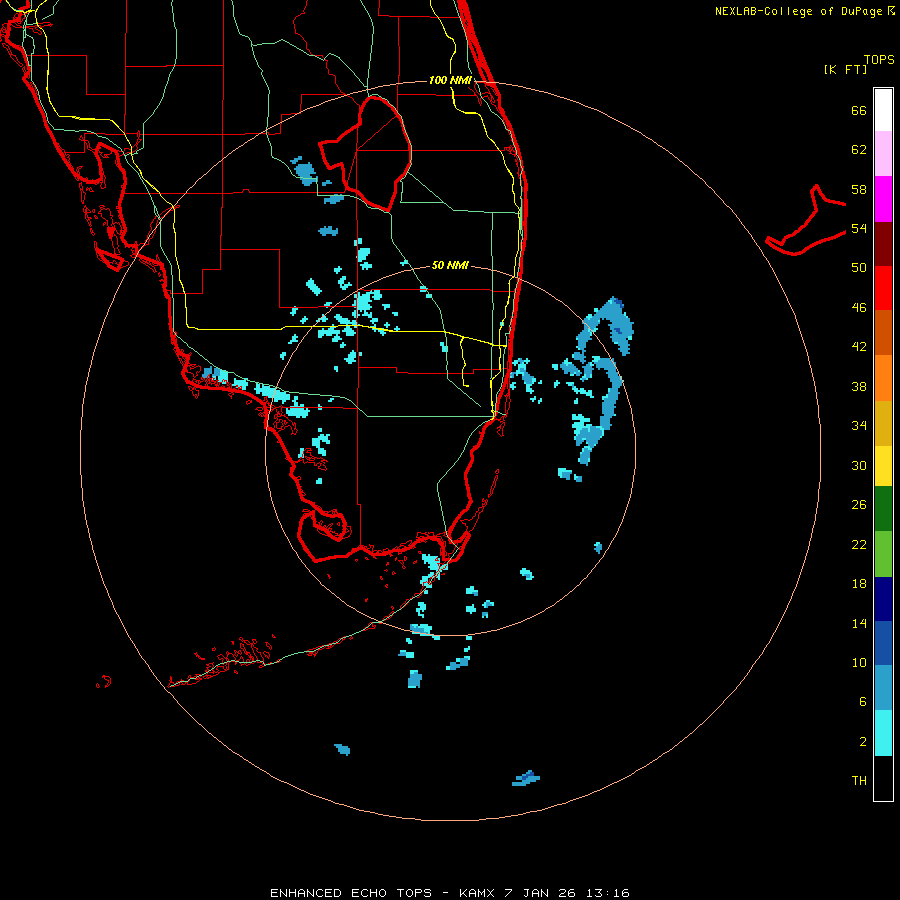The width and height of the screenshot is (900, 900).
Task: Click the 2 legend value
Action: 863,742
